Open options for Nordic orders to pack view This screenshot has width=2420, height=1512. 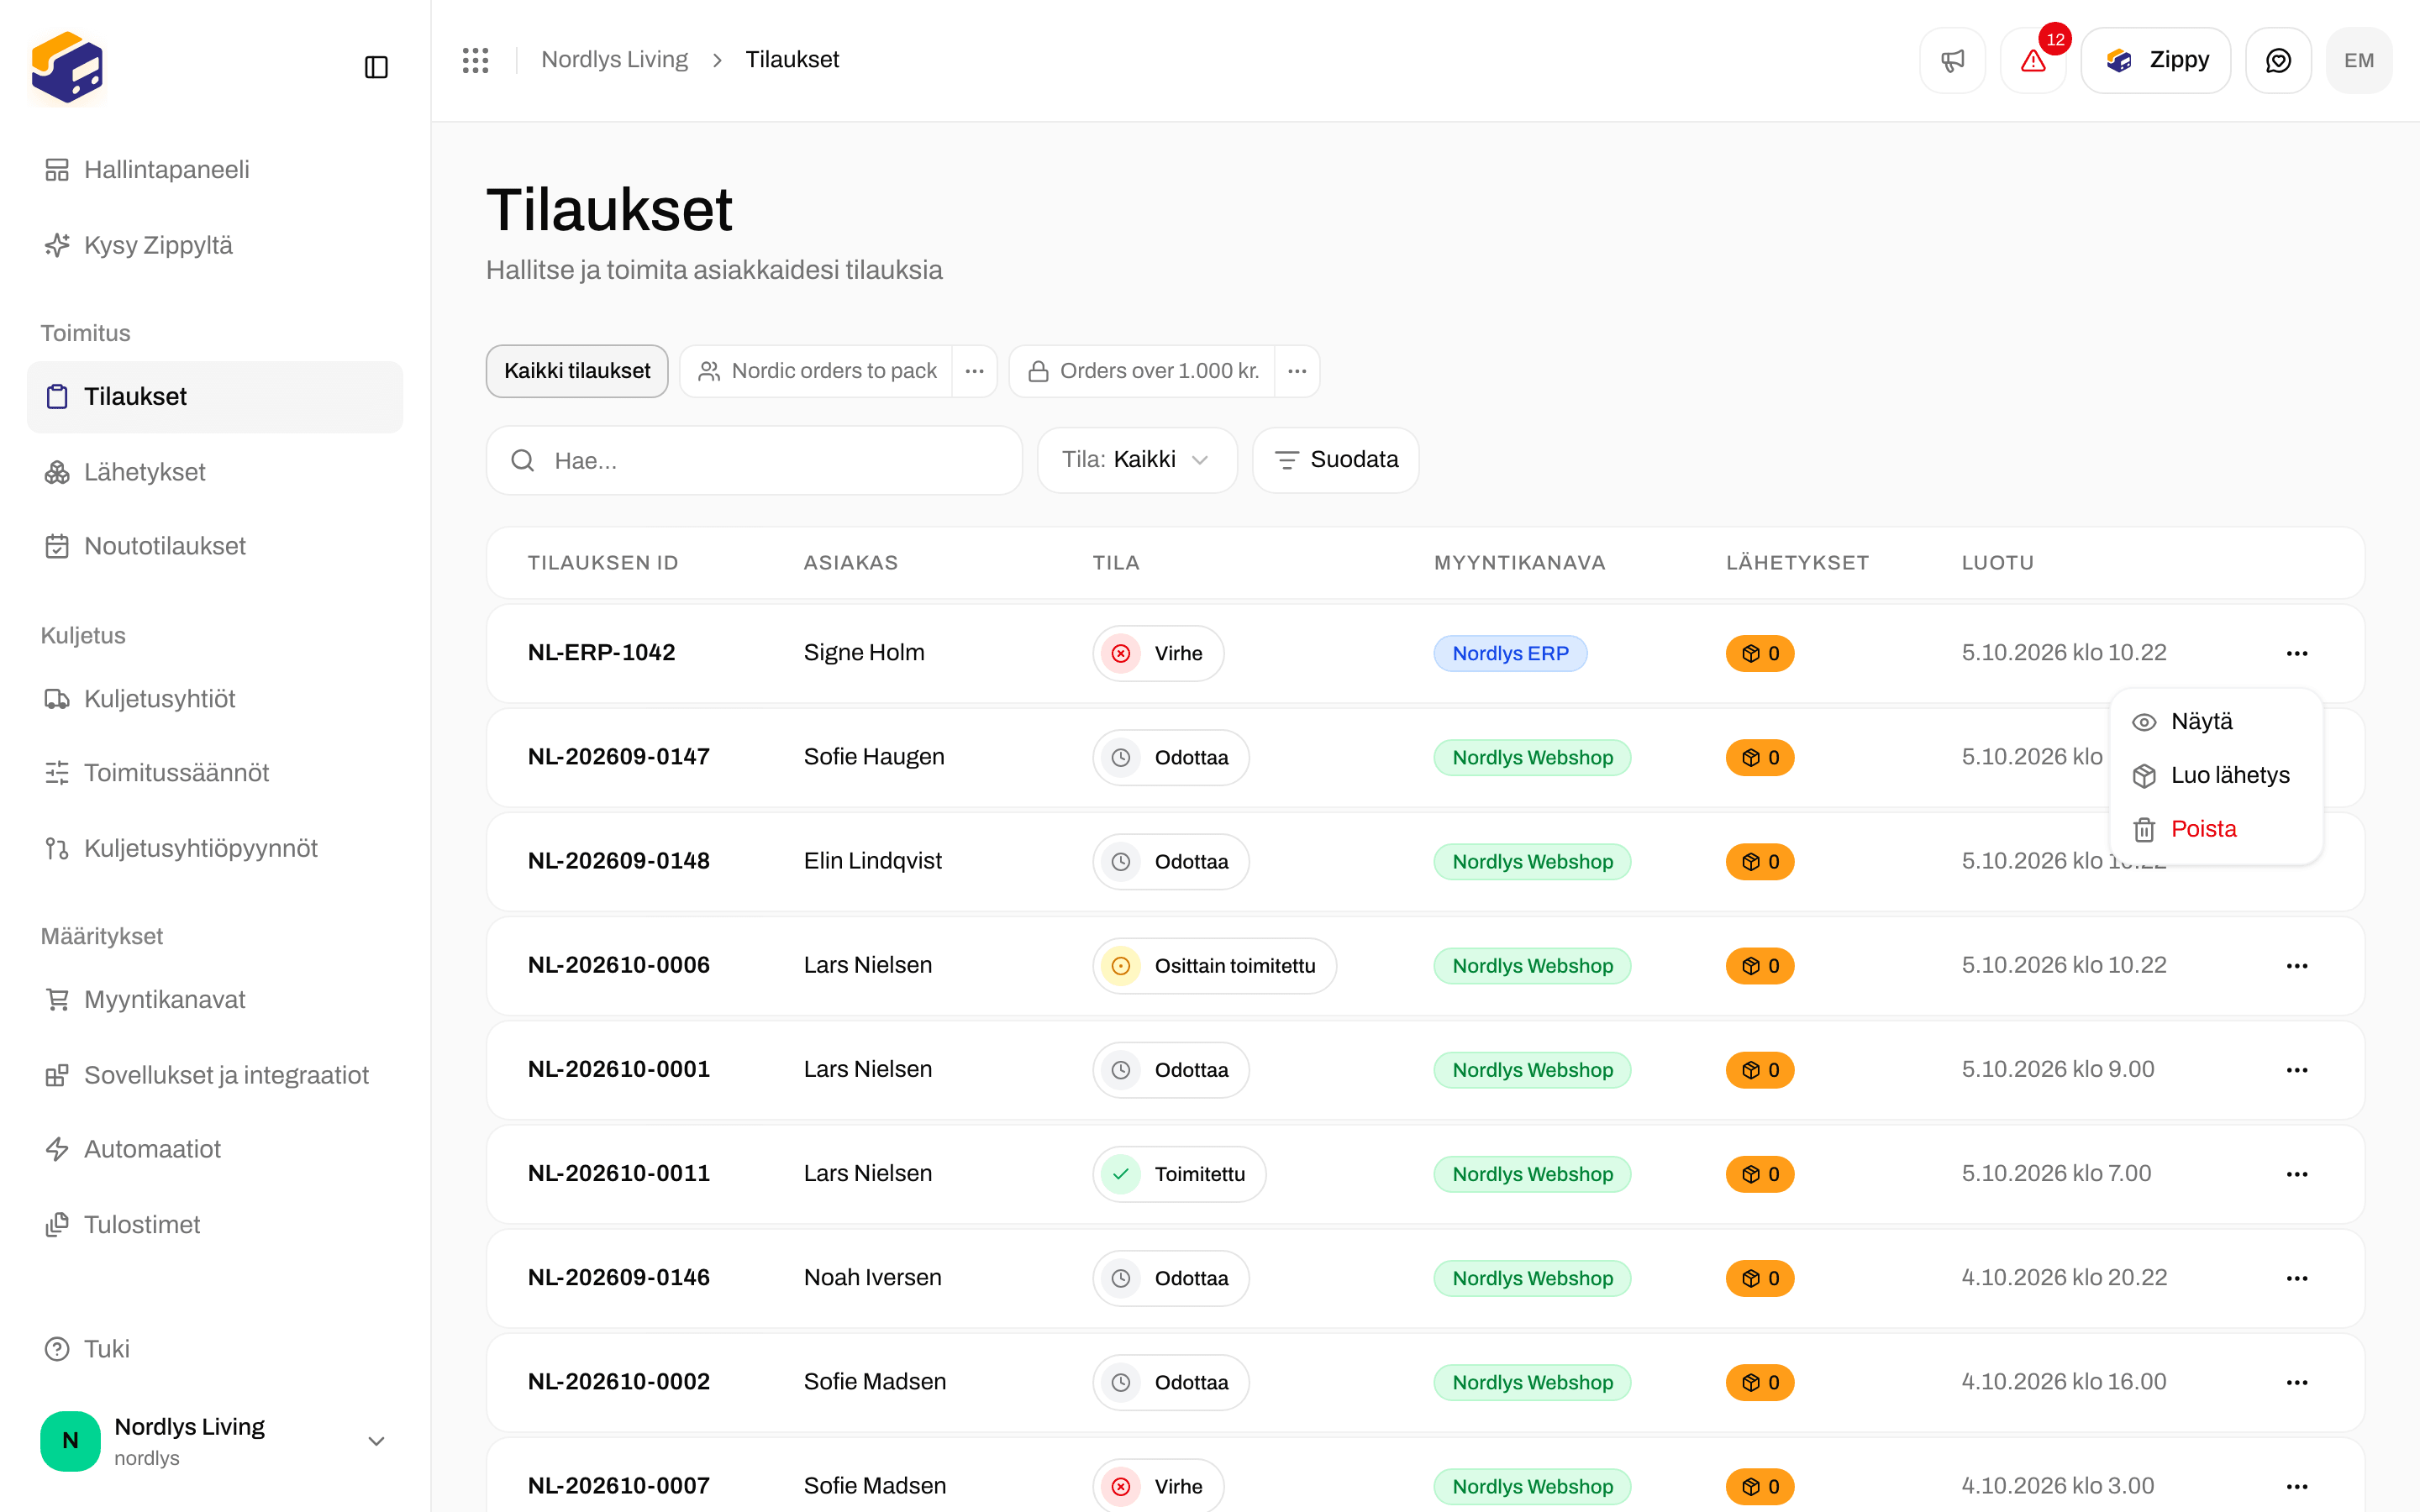(x=974, y=371)
